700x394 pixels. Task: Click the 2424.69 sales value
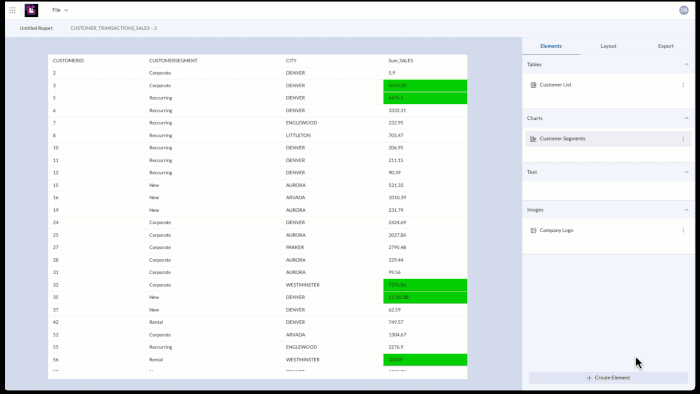click(397, 222)
